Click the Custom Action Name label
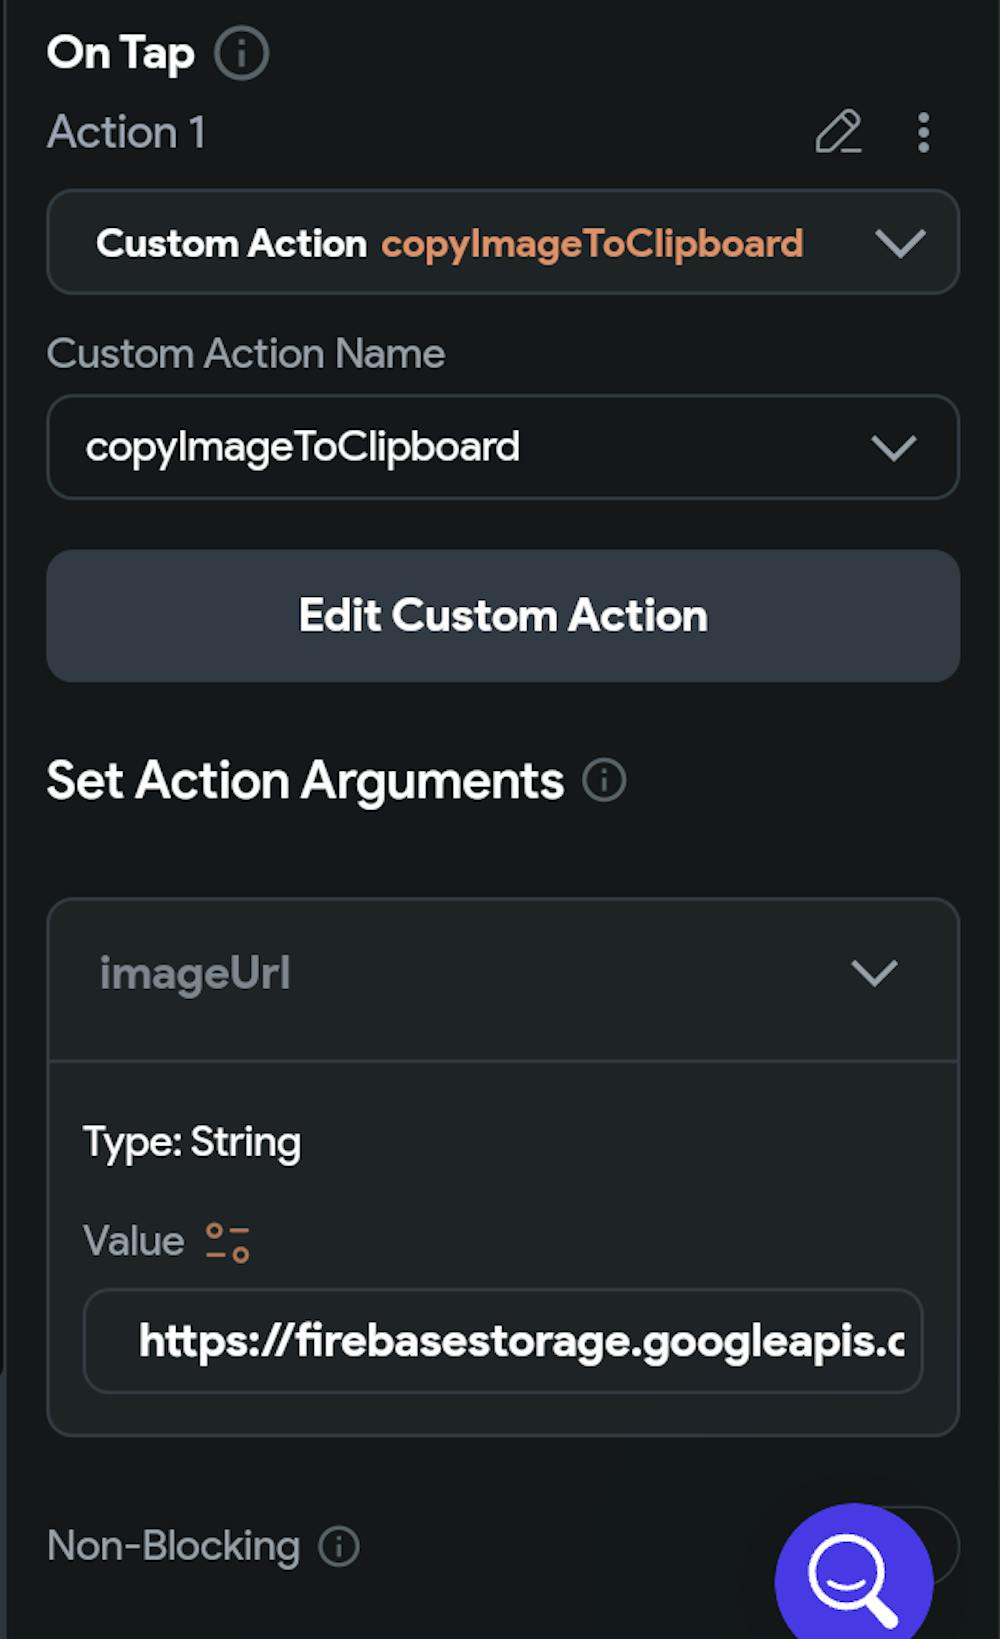This screenshot has width=1000, height=1639. coord(246,354)
